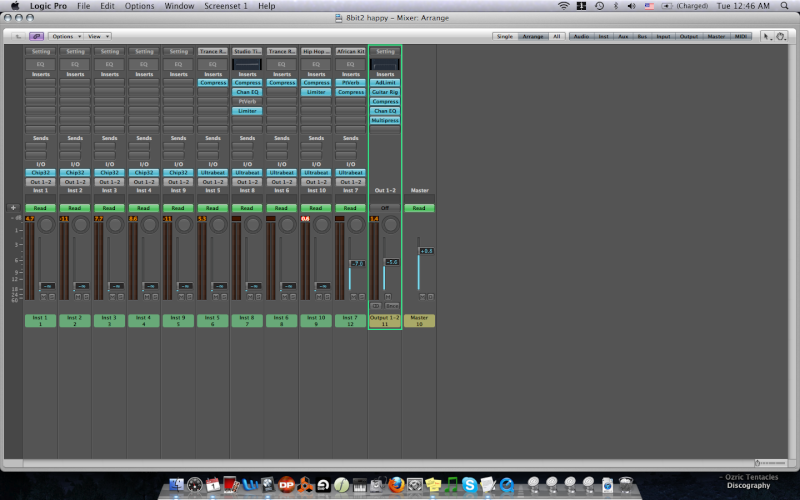Image resolution: width=800 pixels, height=500 pixels.
Task: Open the Edit menu
Action: 107,6
